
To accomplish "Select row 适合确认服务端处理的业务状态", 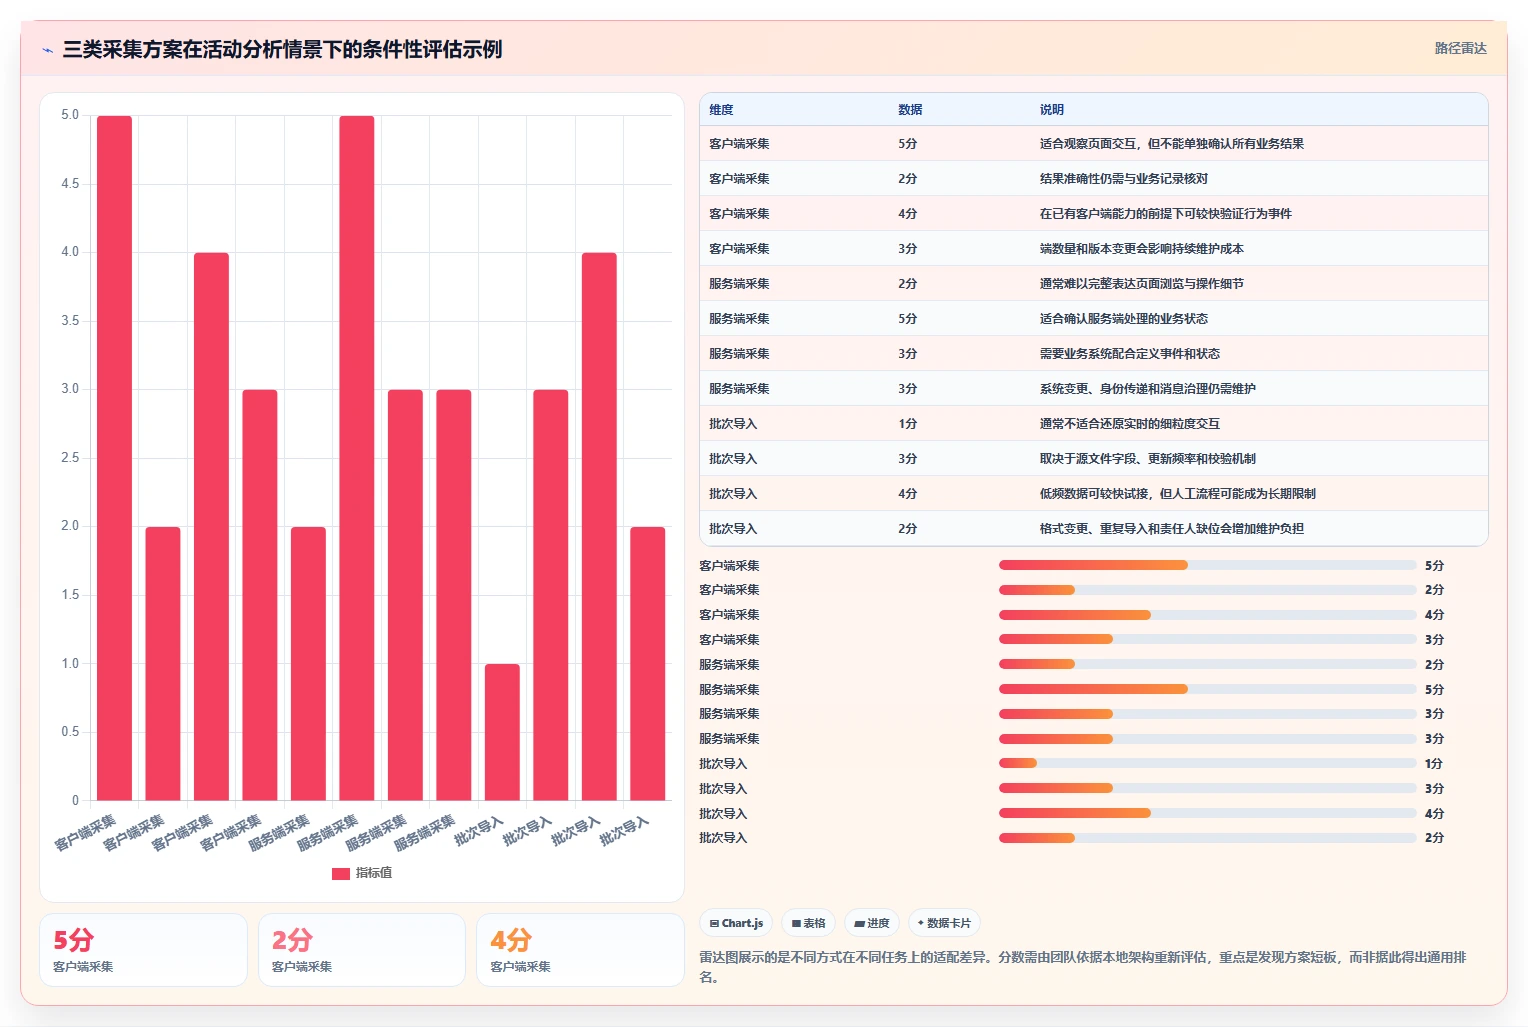I will coord(1093,318).
